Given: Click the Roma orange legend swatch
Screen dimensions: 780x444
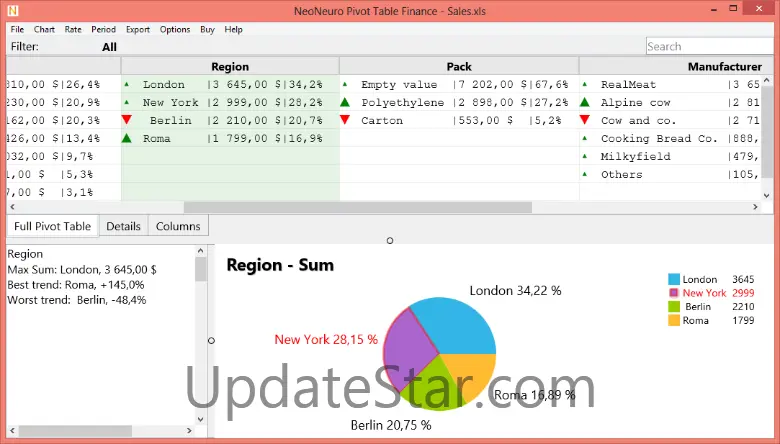Looking at the screenshot, I should pyautogui.click(x=674, y=320).
